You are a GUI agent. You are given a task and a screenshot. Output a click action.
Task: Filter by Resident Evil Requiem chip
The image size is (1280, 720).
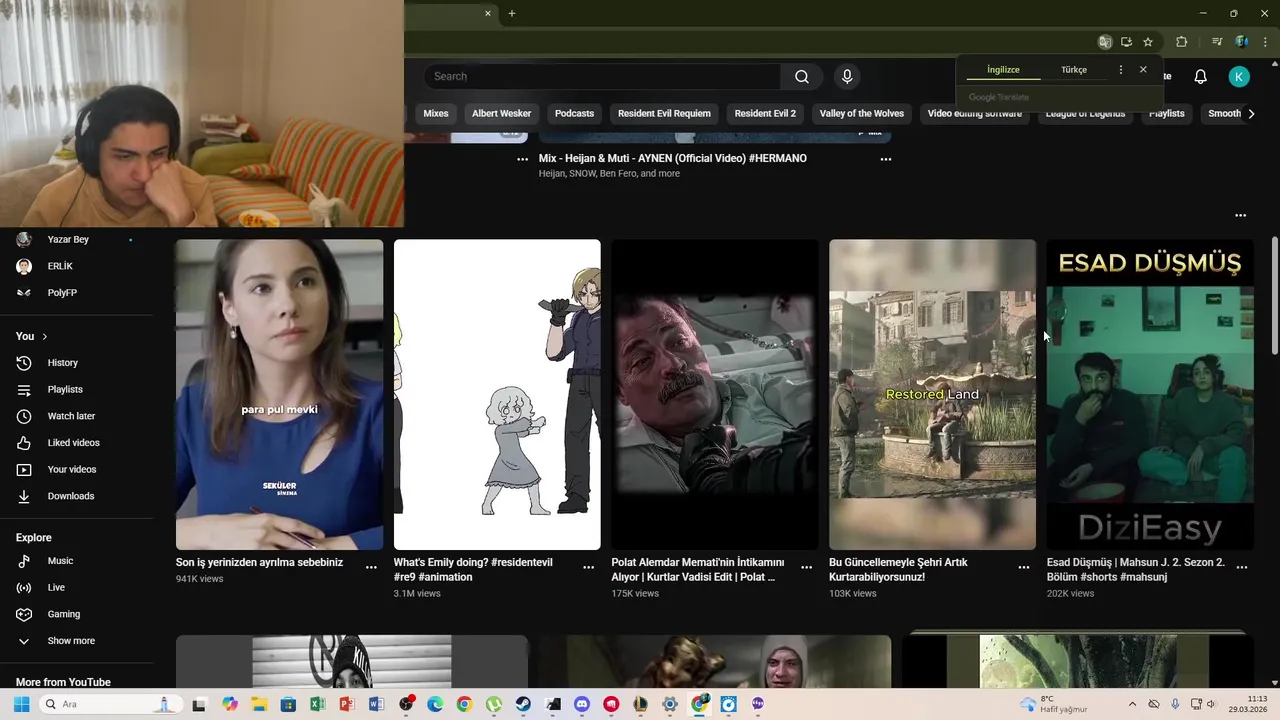(x=664, y=114)
